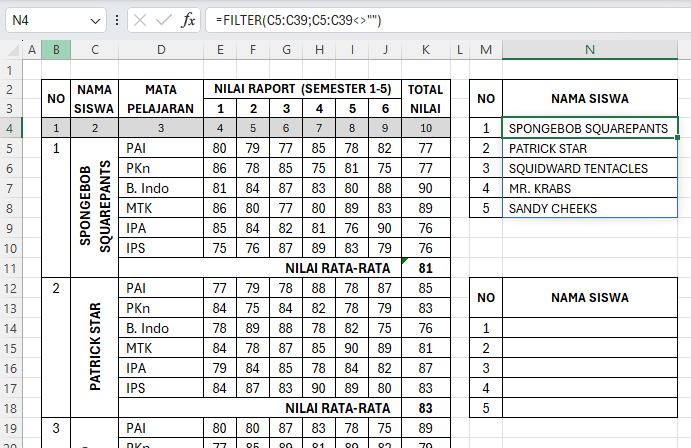
Task: Select column M header
Action: point(486,50)
